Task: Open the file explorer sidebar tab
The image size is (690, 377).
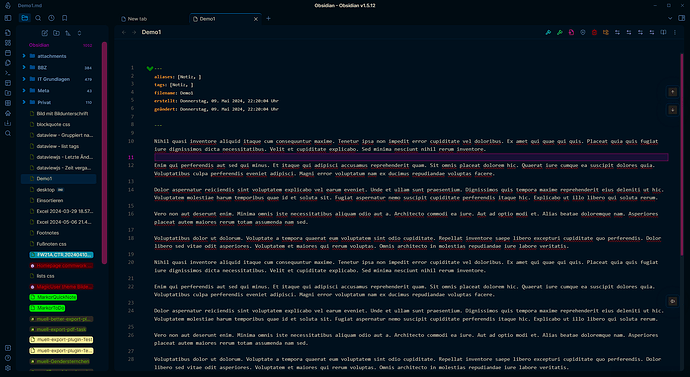Action: point(25,18)
